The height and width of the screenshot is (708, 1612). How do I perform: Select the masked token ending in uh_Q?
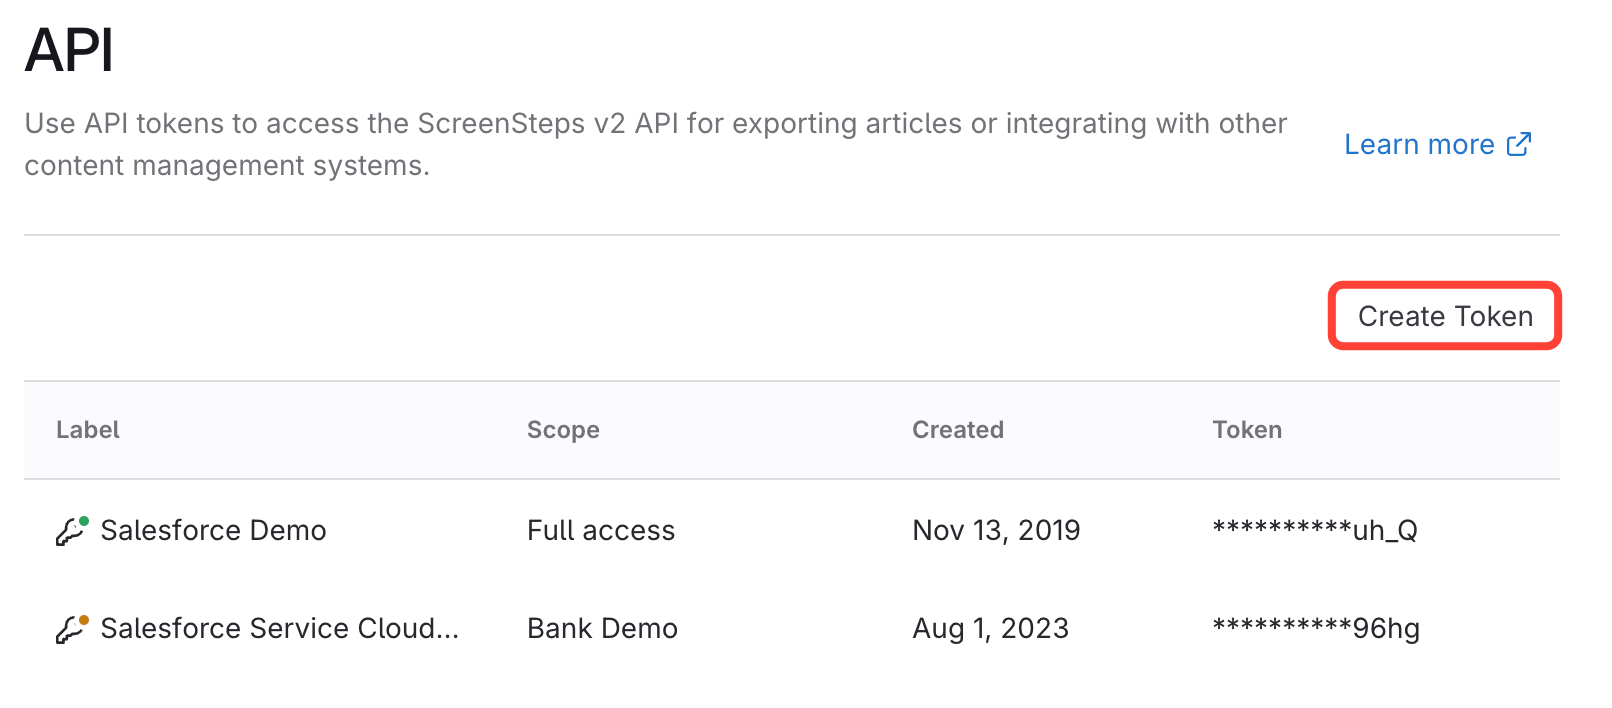tap(1314, 530)
